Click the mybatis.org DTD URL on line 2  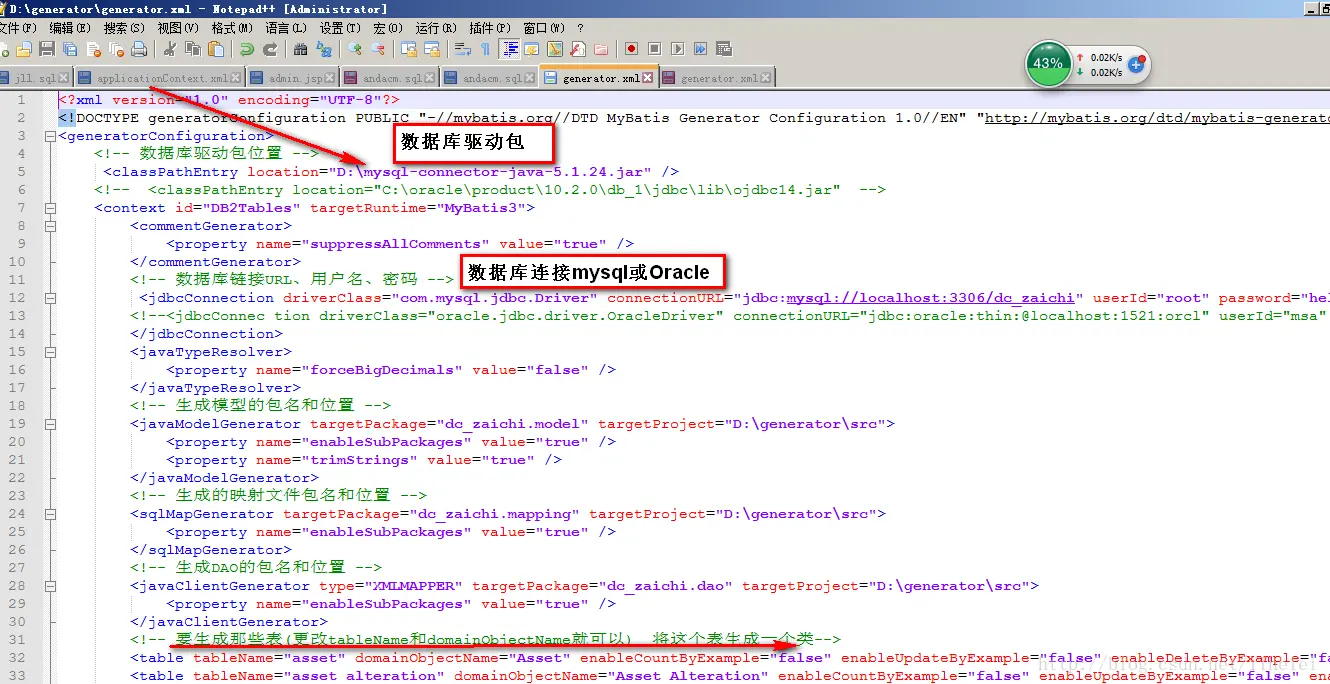[x=1157, y=118]
